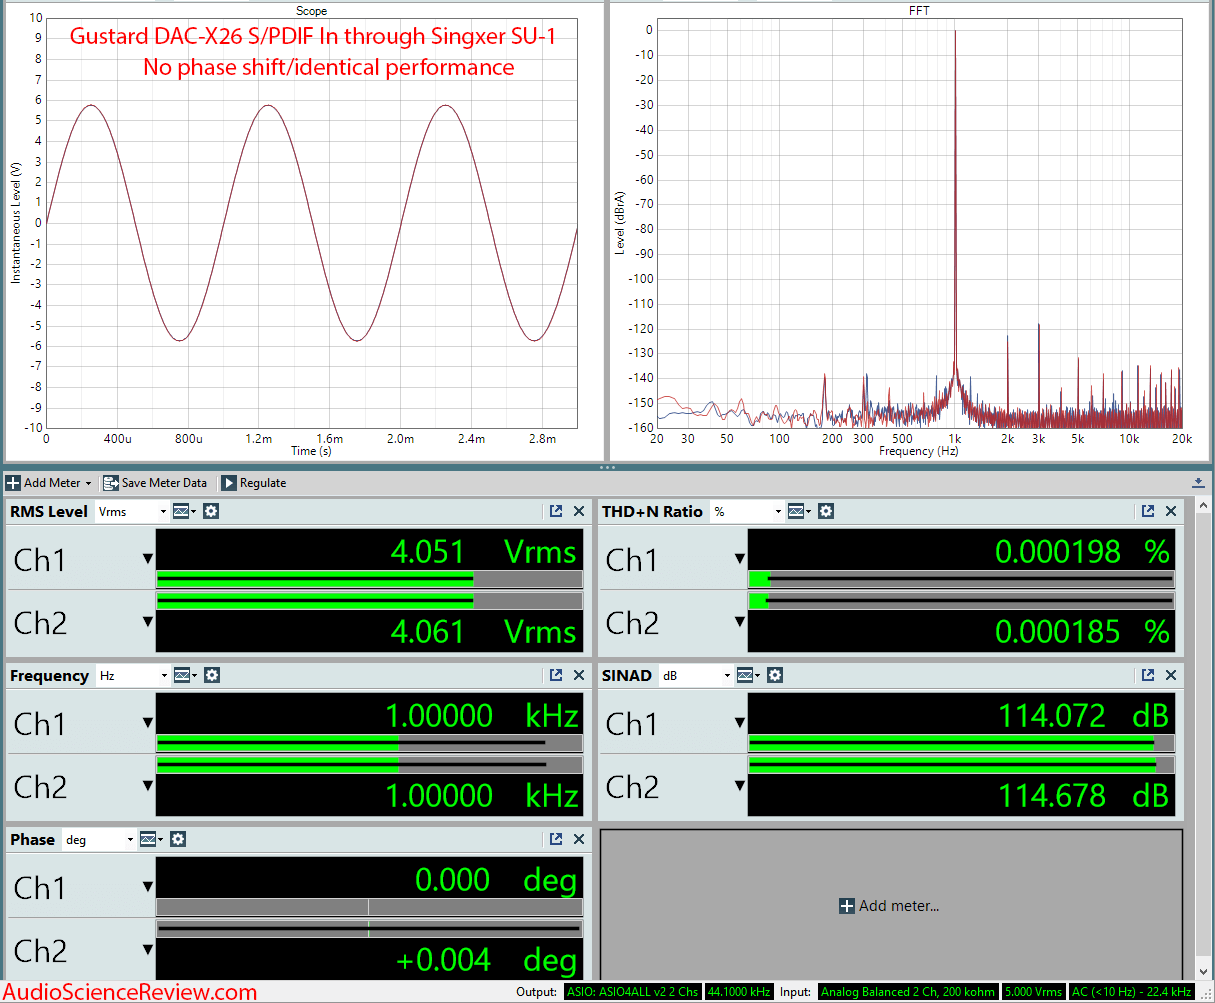
Task: Pop out the Phase meter
Action: pyautogui.click(x=556, y=839)
